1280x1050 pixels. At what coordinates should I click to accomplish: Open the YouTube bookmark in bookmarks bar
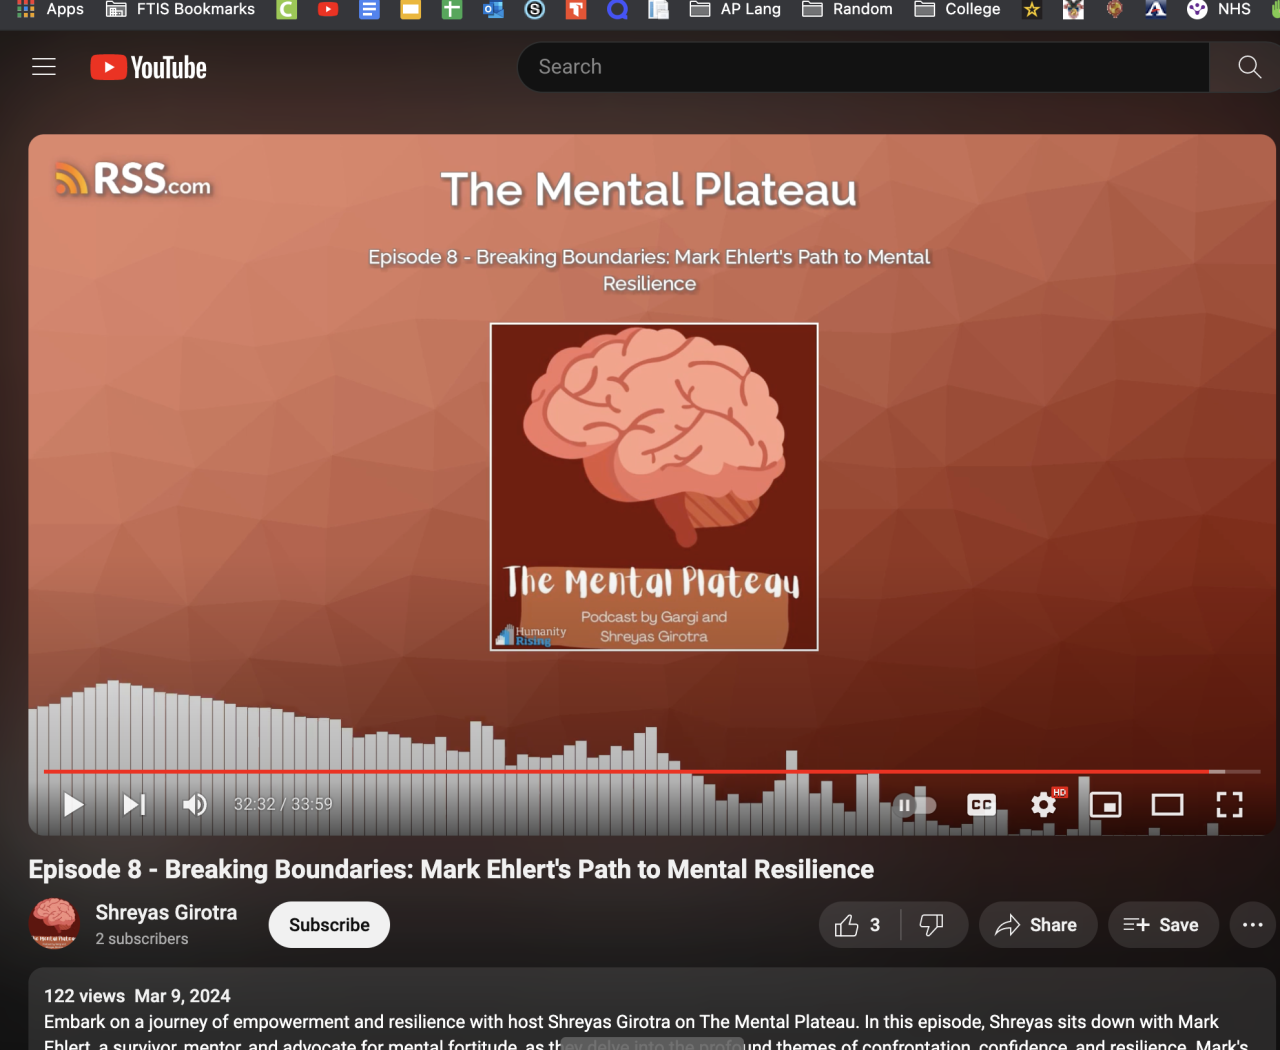(328, 10)
